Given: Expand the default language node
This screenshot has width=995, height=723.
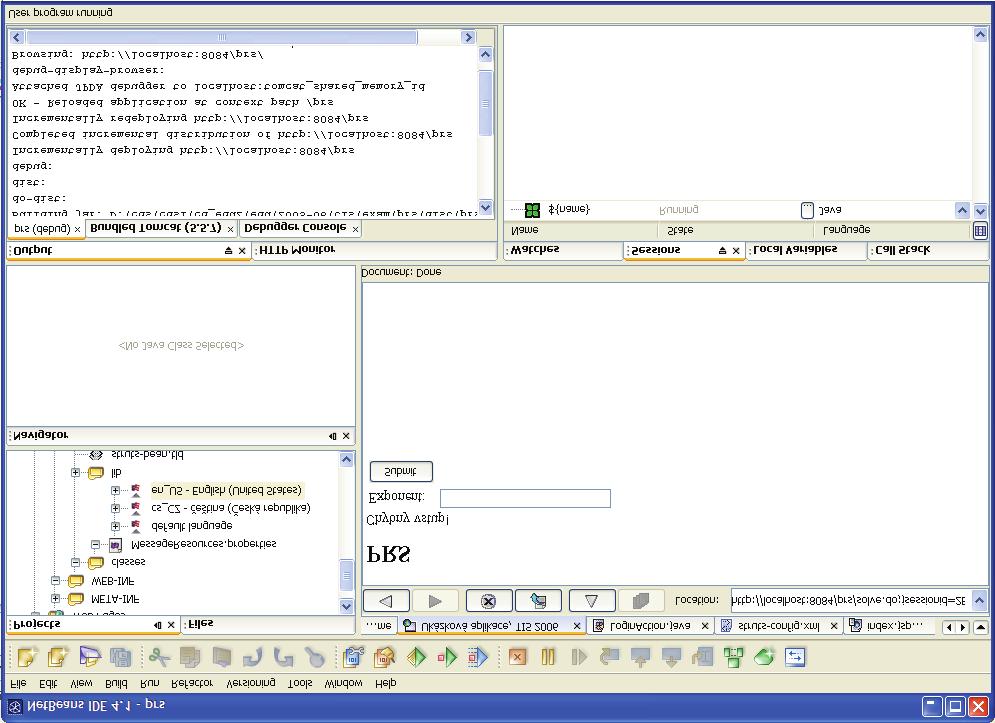Looking at the screenshot, I should [115, 526].
